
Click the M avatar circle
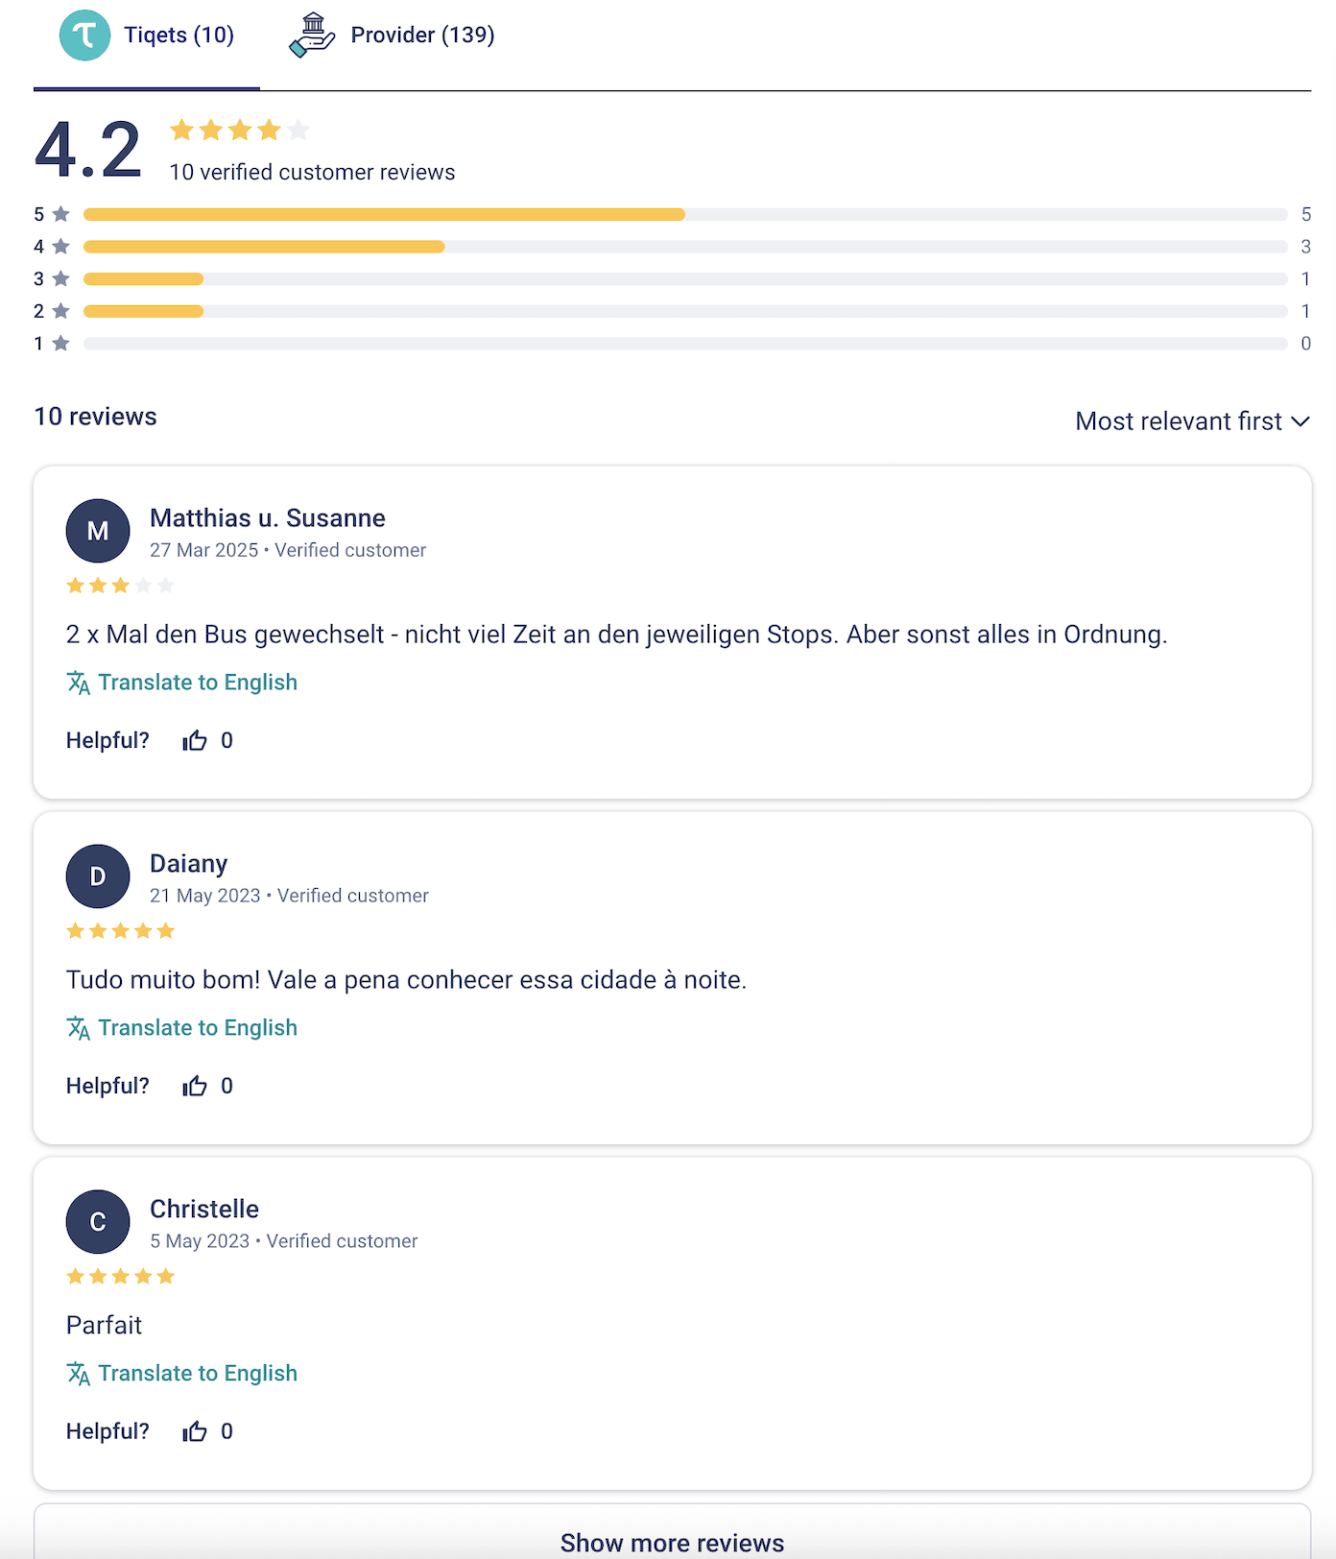(x=98, y=531)
